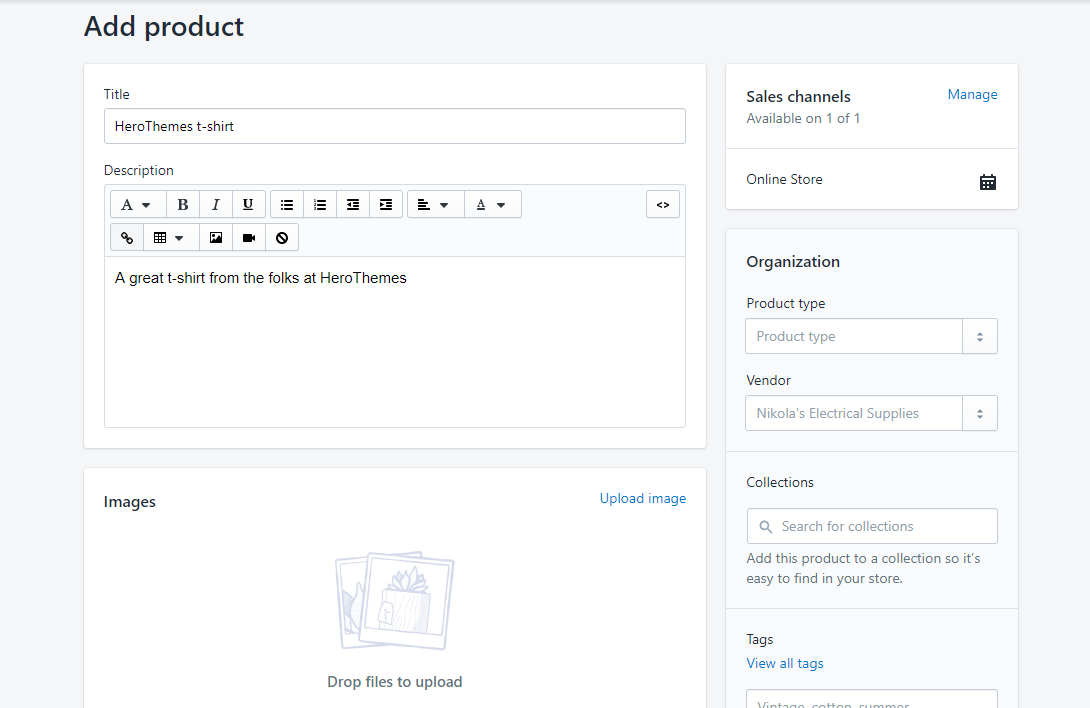Open the text color dropdown

(x=493, y=204)
